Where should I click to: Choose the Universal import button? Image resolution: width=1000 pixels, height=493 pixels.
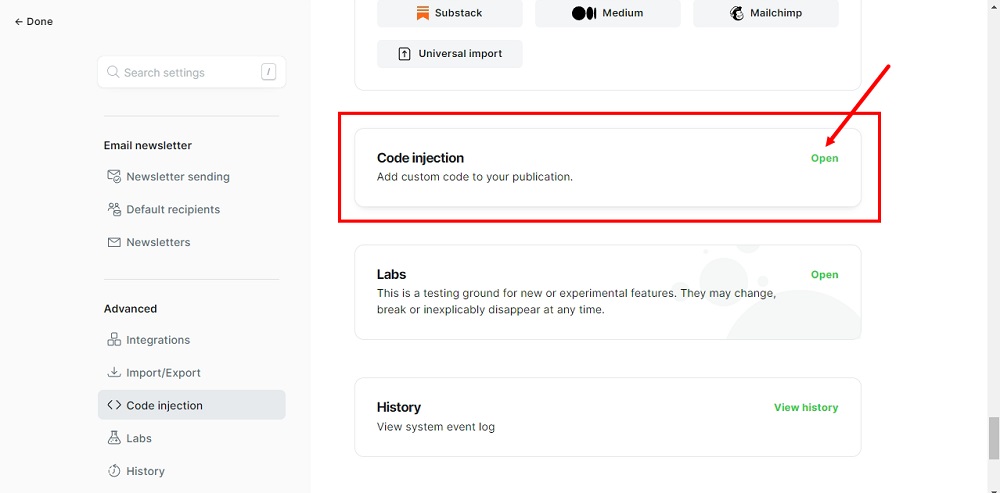point(450,54)
